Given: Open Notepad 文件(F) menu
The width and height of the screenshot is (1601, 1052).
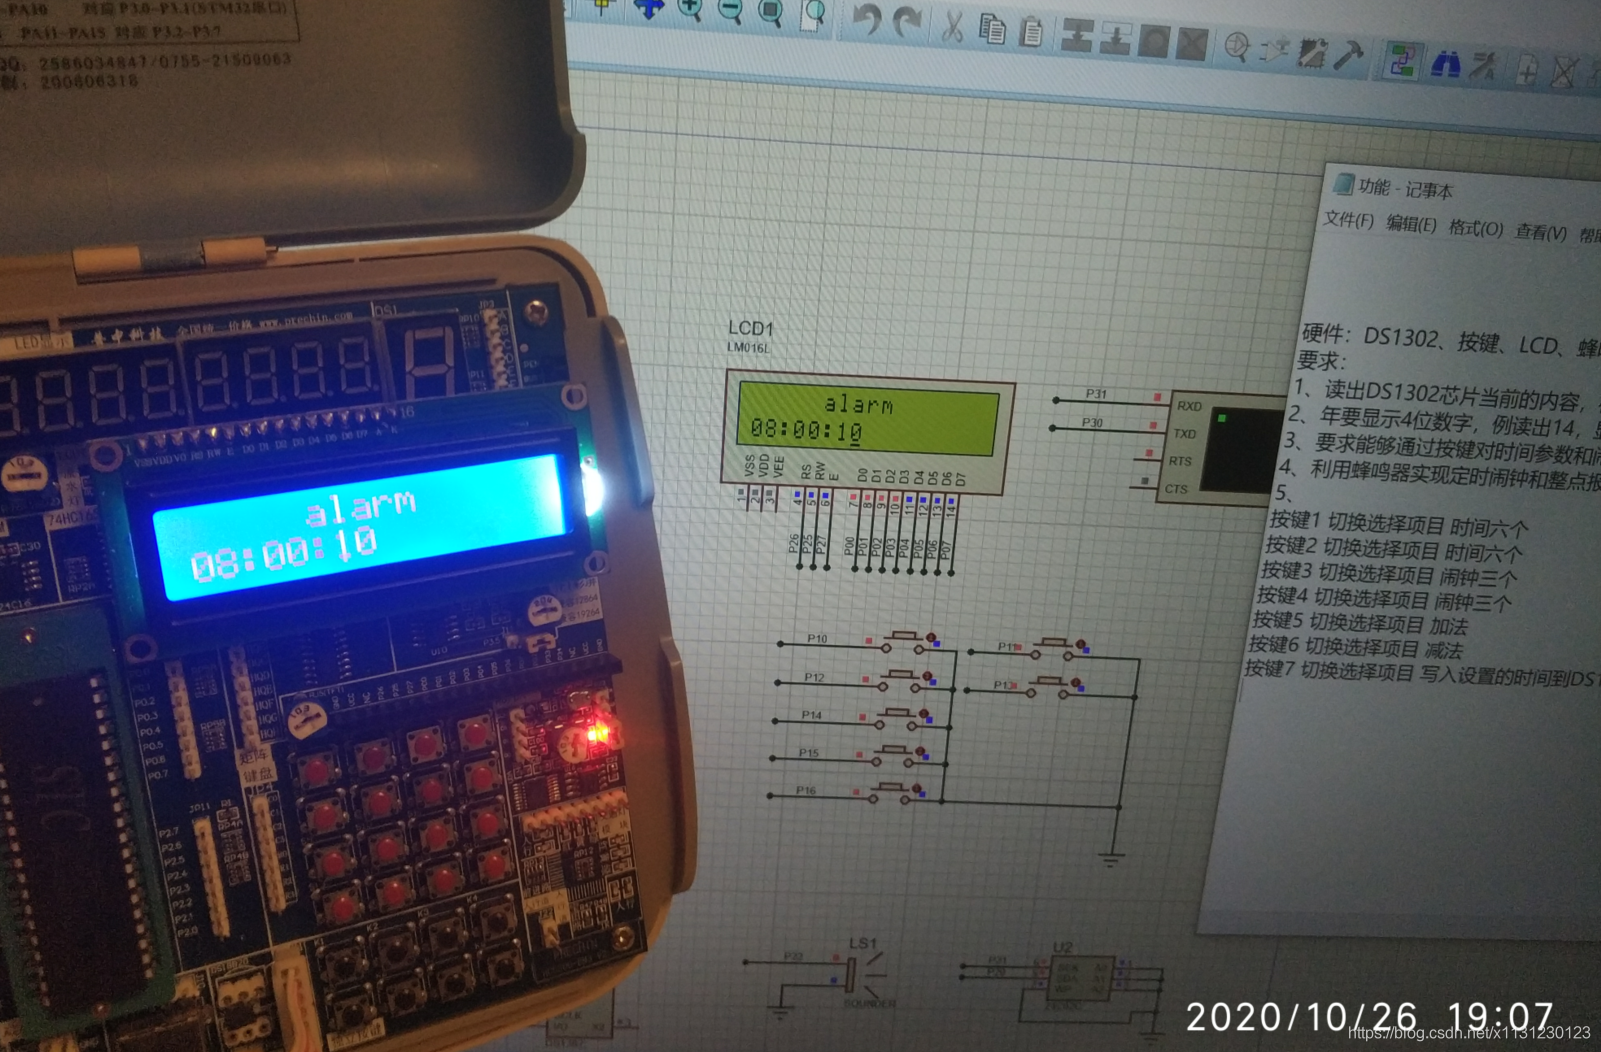Looking at the screenshot, I should pyautogui.click(x=1349, y=220).
